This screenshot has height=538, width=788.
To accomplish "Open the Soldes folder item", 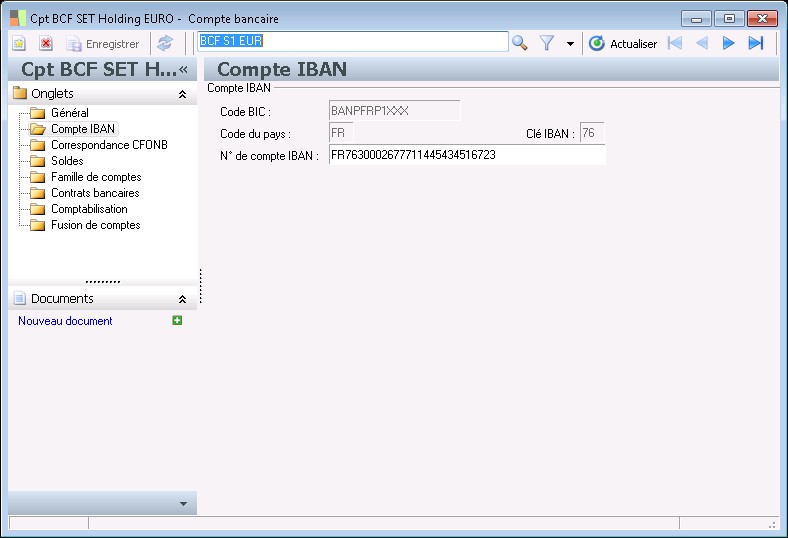I will point(67,161).
